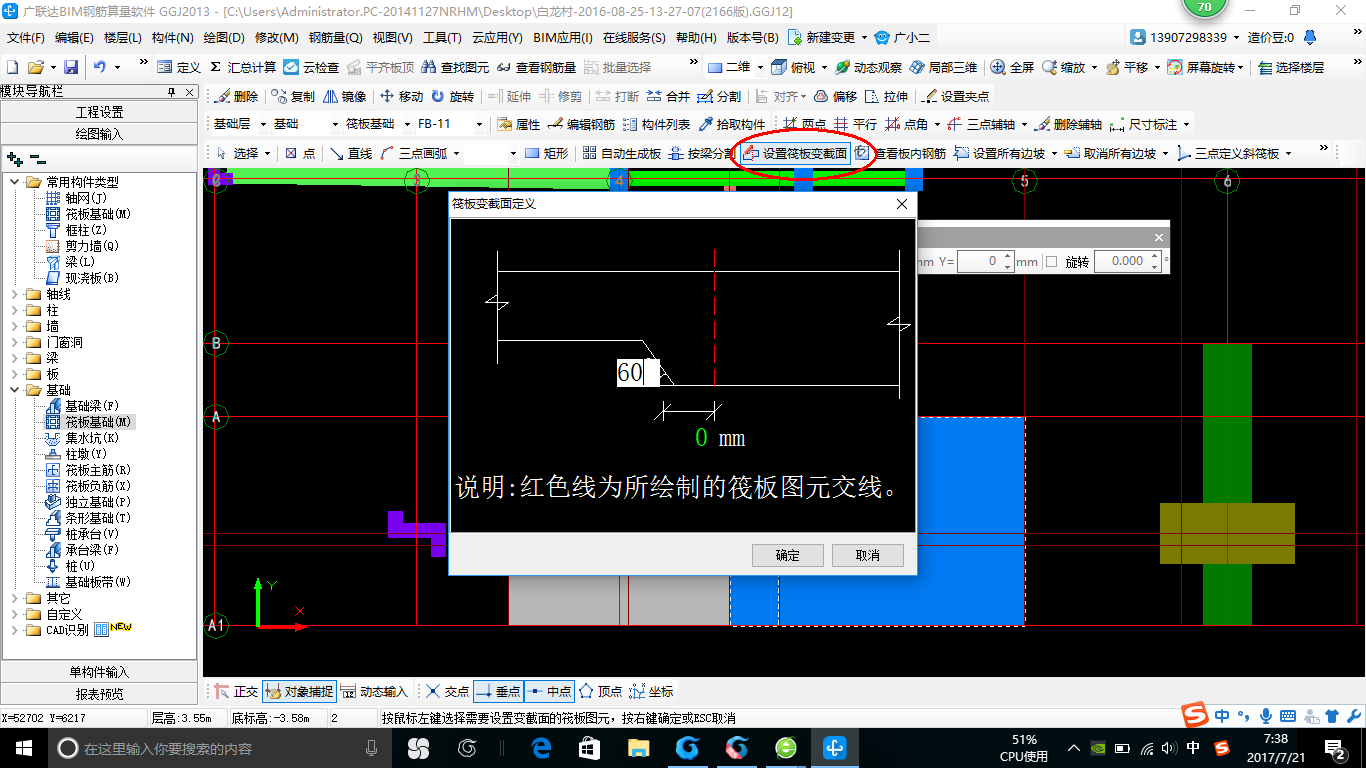Select 集水坑(K) tree item
Screen dimensions: 1366x768
click(92, 438)
